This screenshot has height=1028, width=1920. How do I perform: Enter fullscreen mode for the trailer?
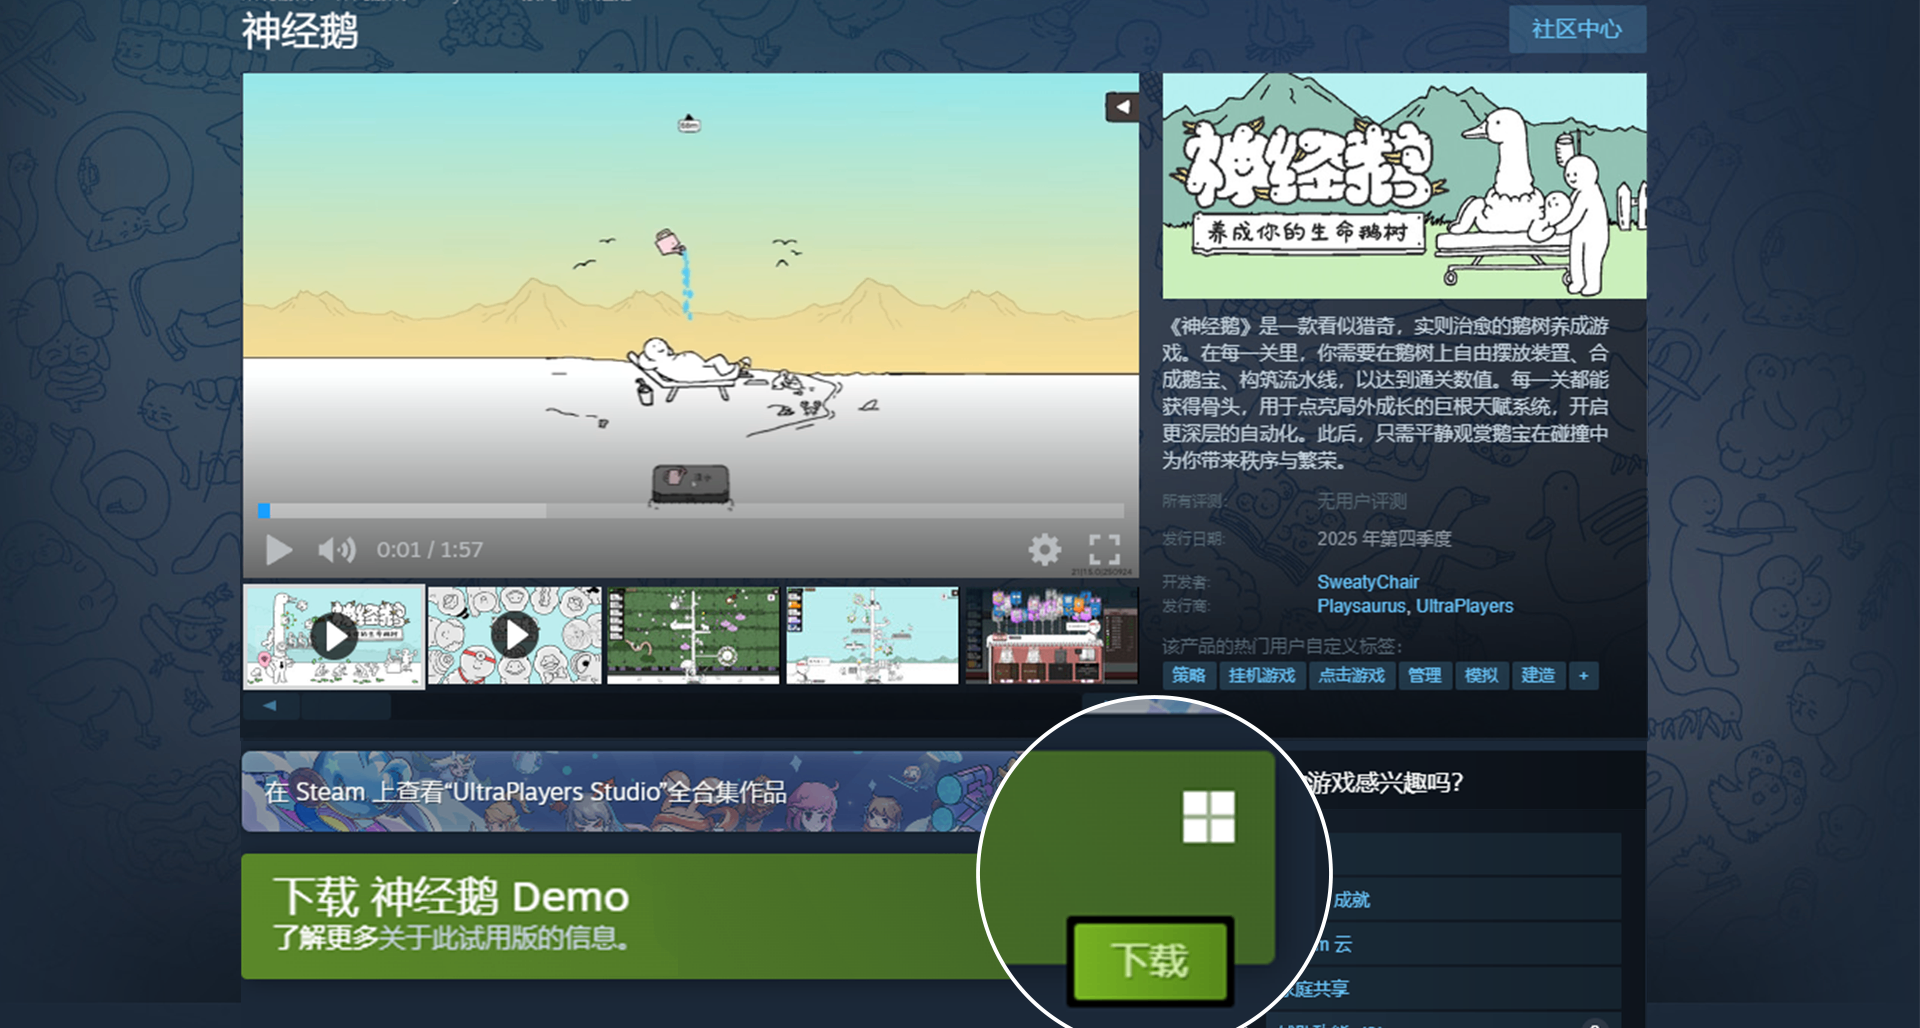click(1105, 549)
